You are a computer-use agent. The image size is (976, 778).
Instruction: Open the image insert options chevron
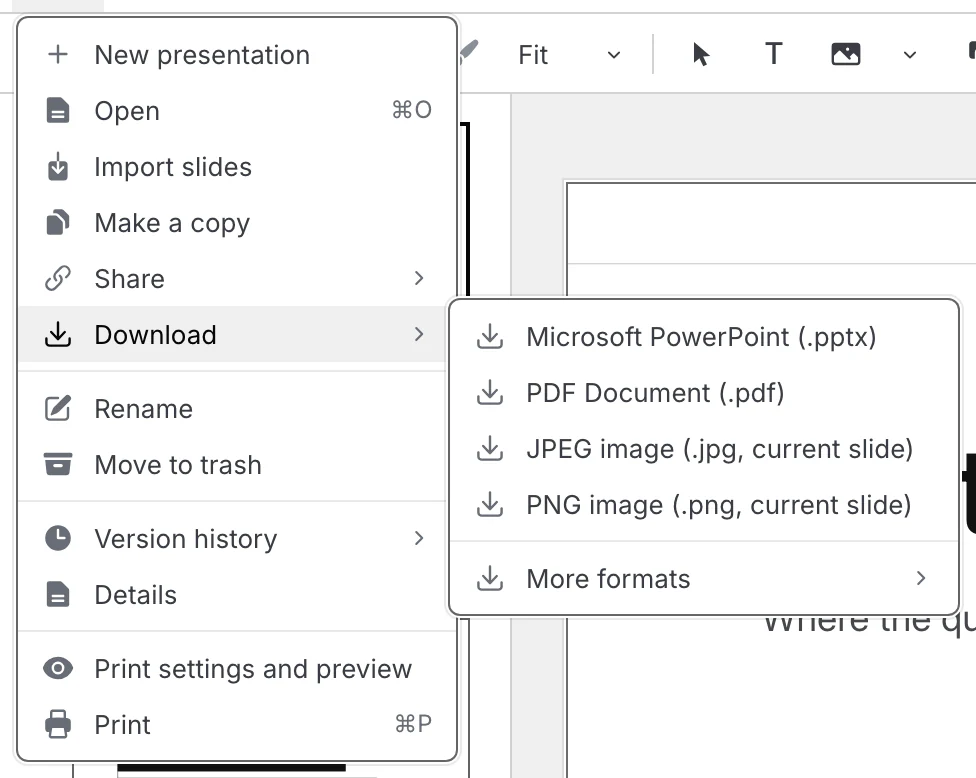click(909, 55)
